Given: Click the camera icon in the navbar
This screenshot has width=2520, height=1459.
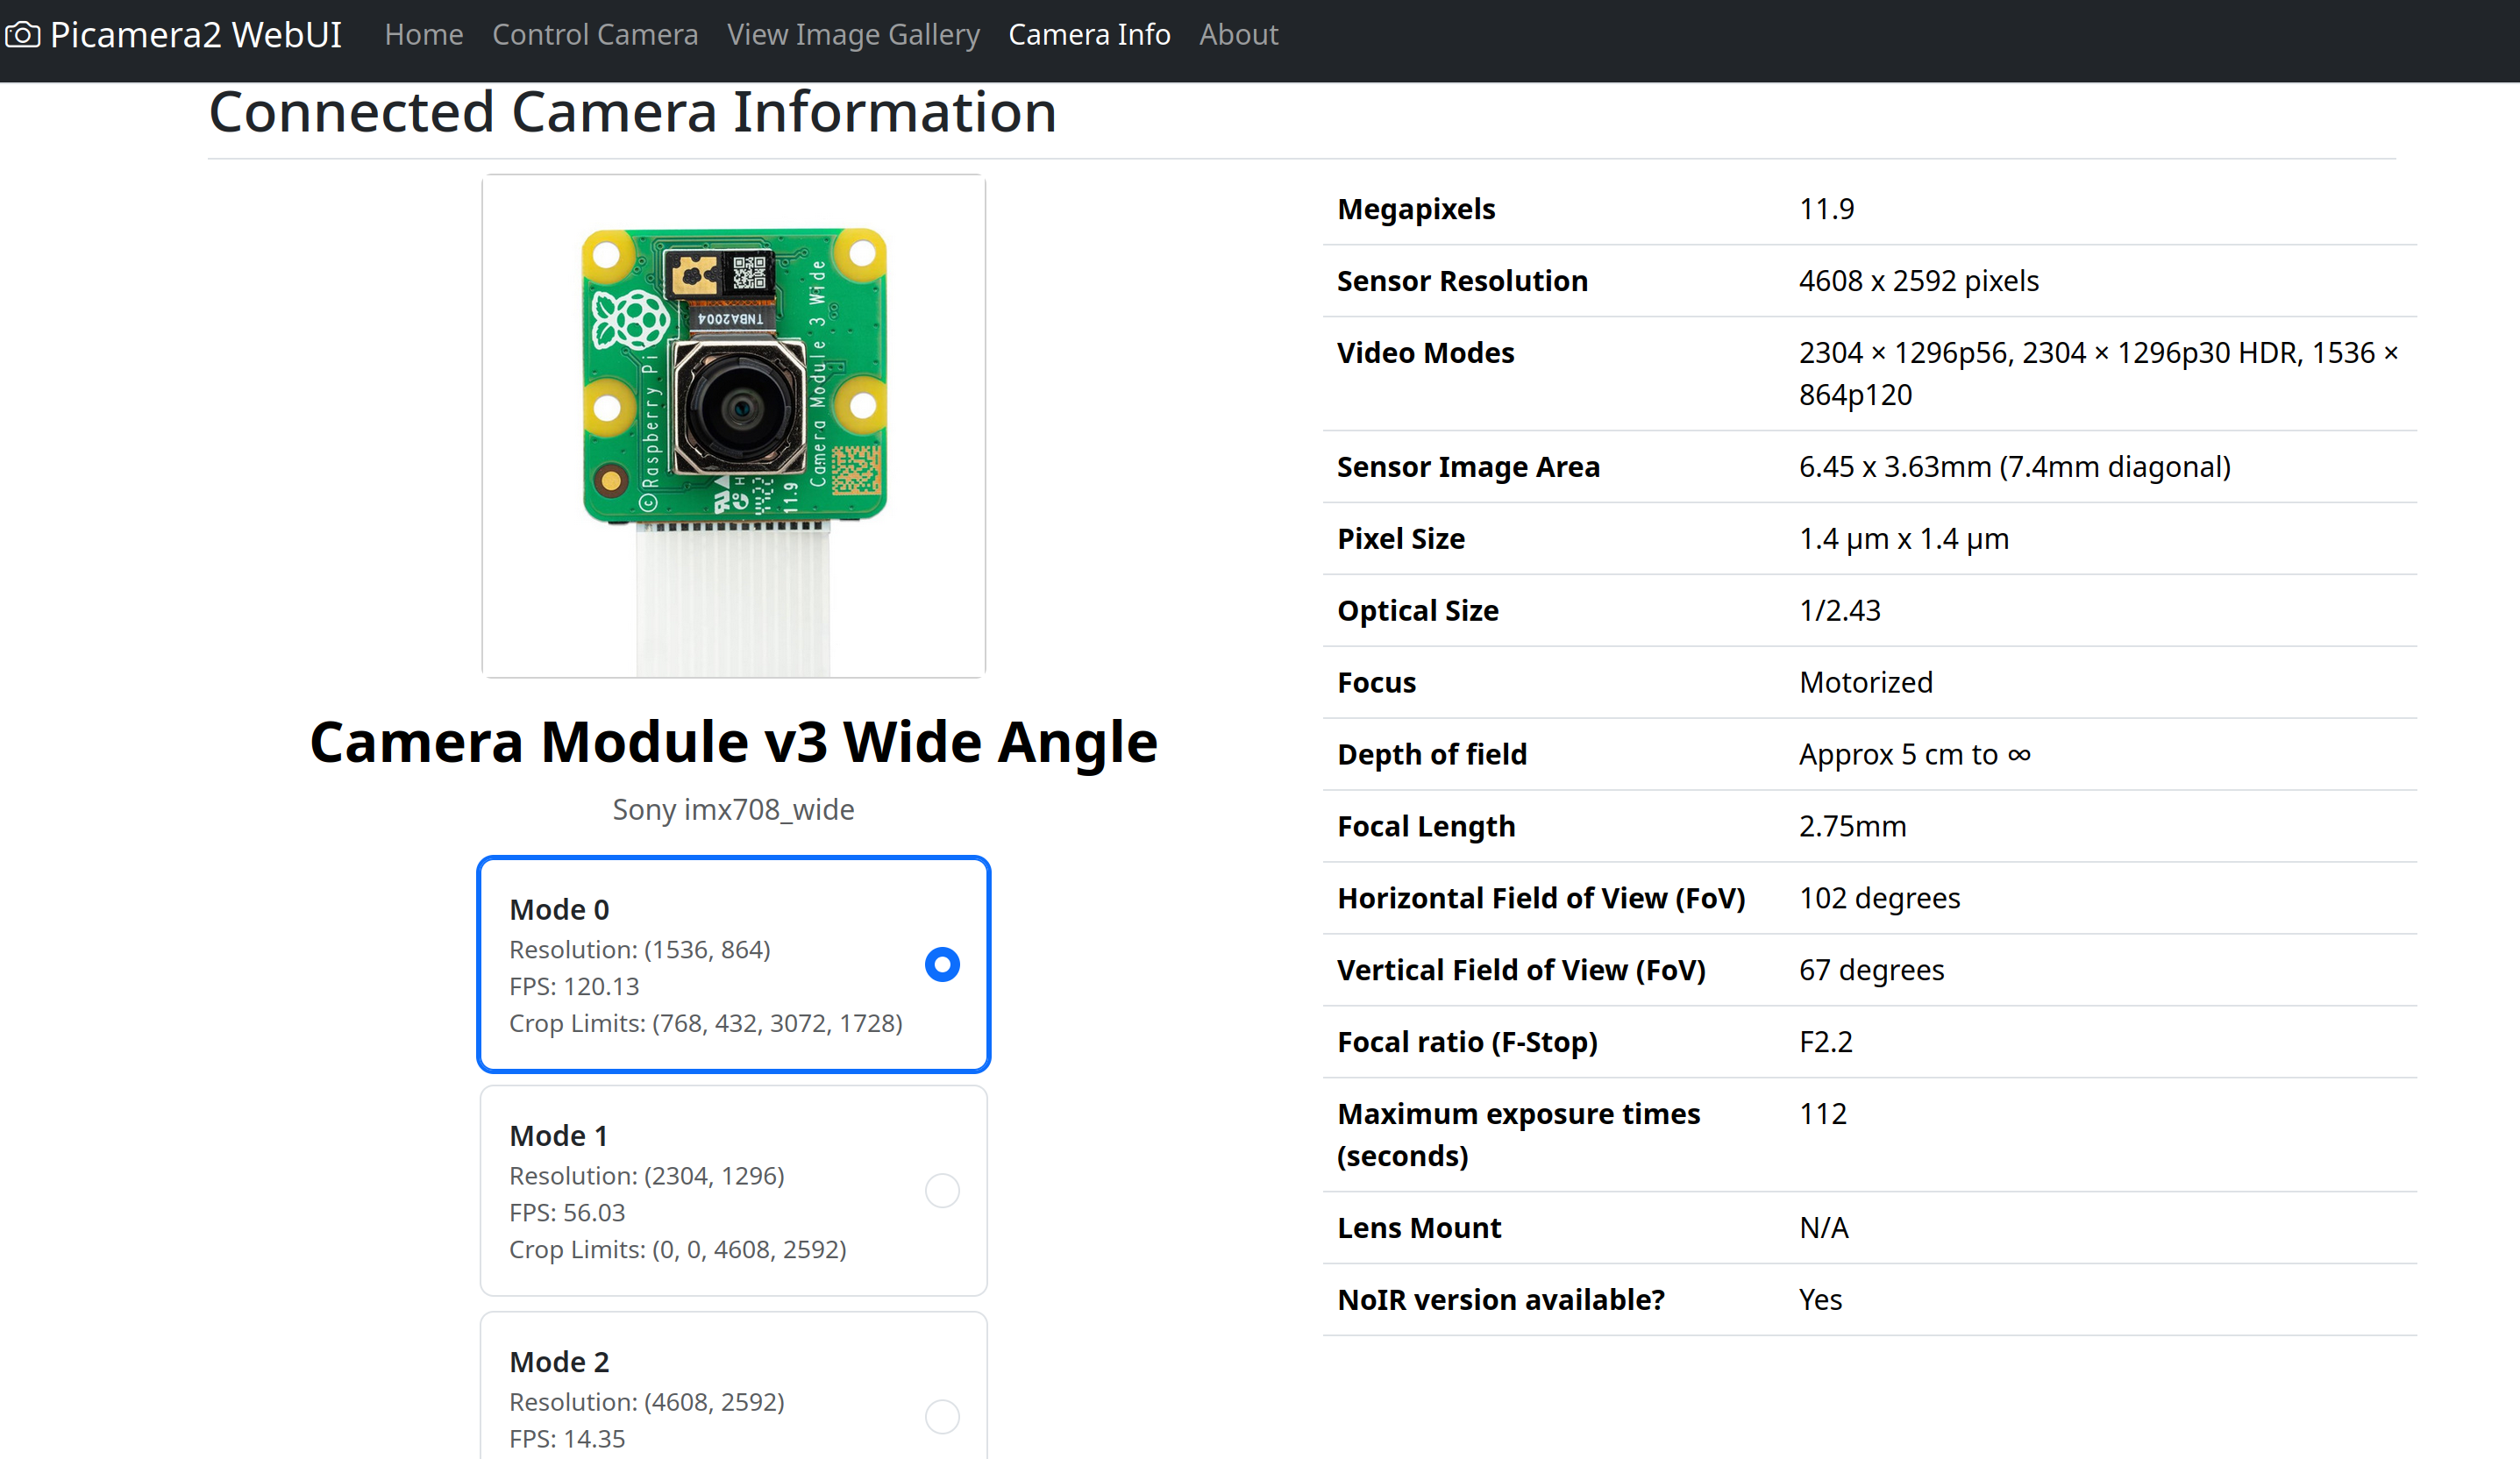Looking at the screenshot, I should point(22,35).
